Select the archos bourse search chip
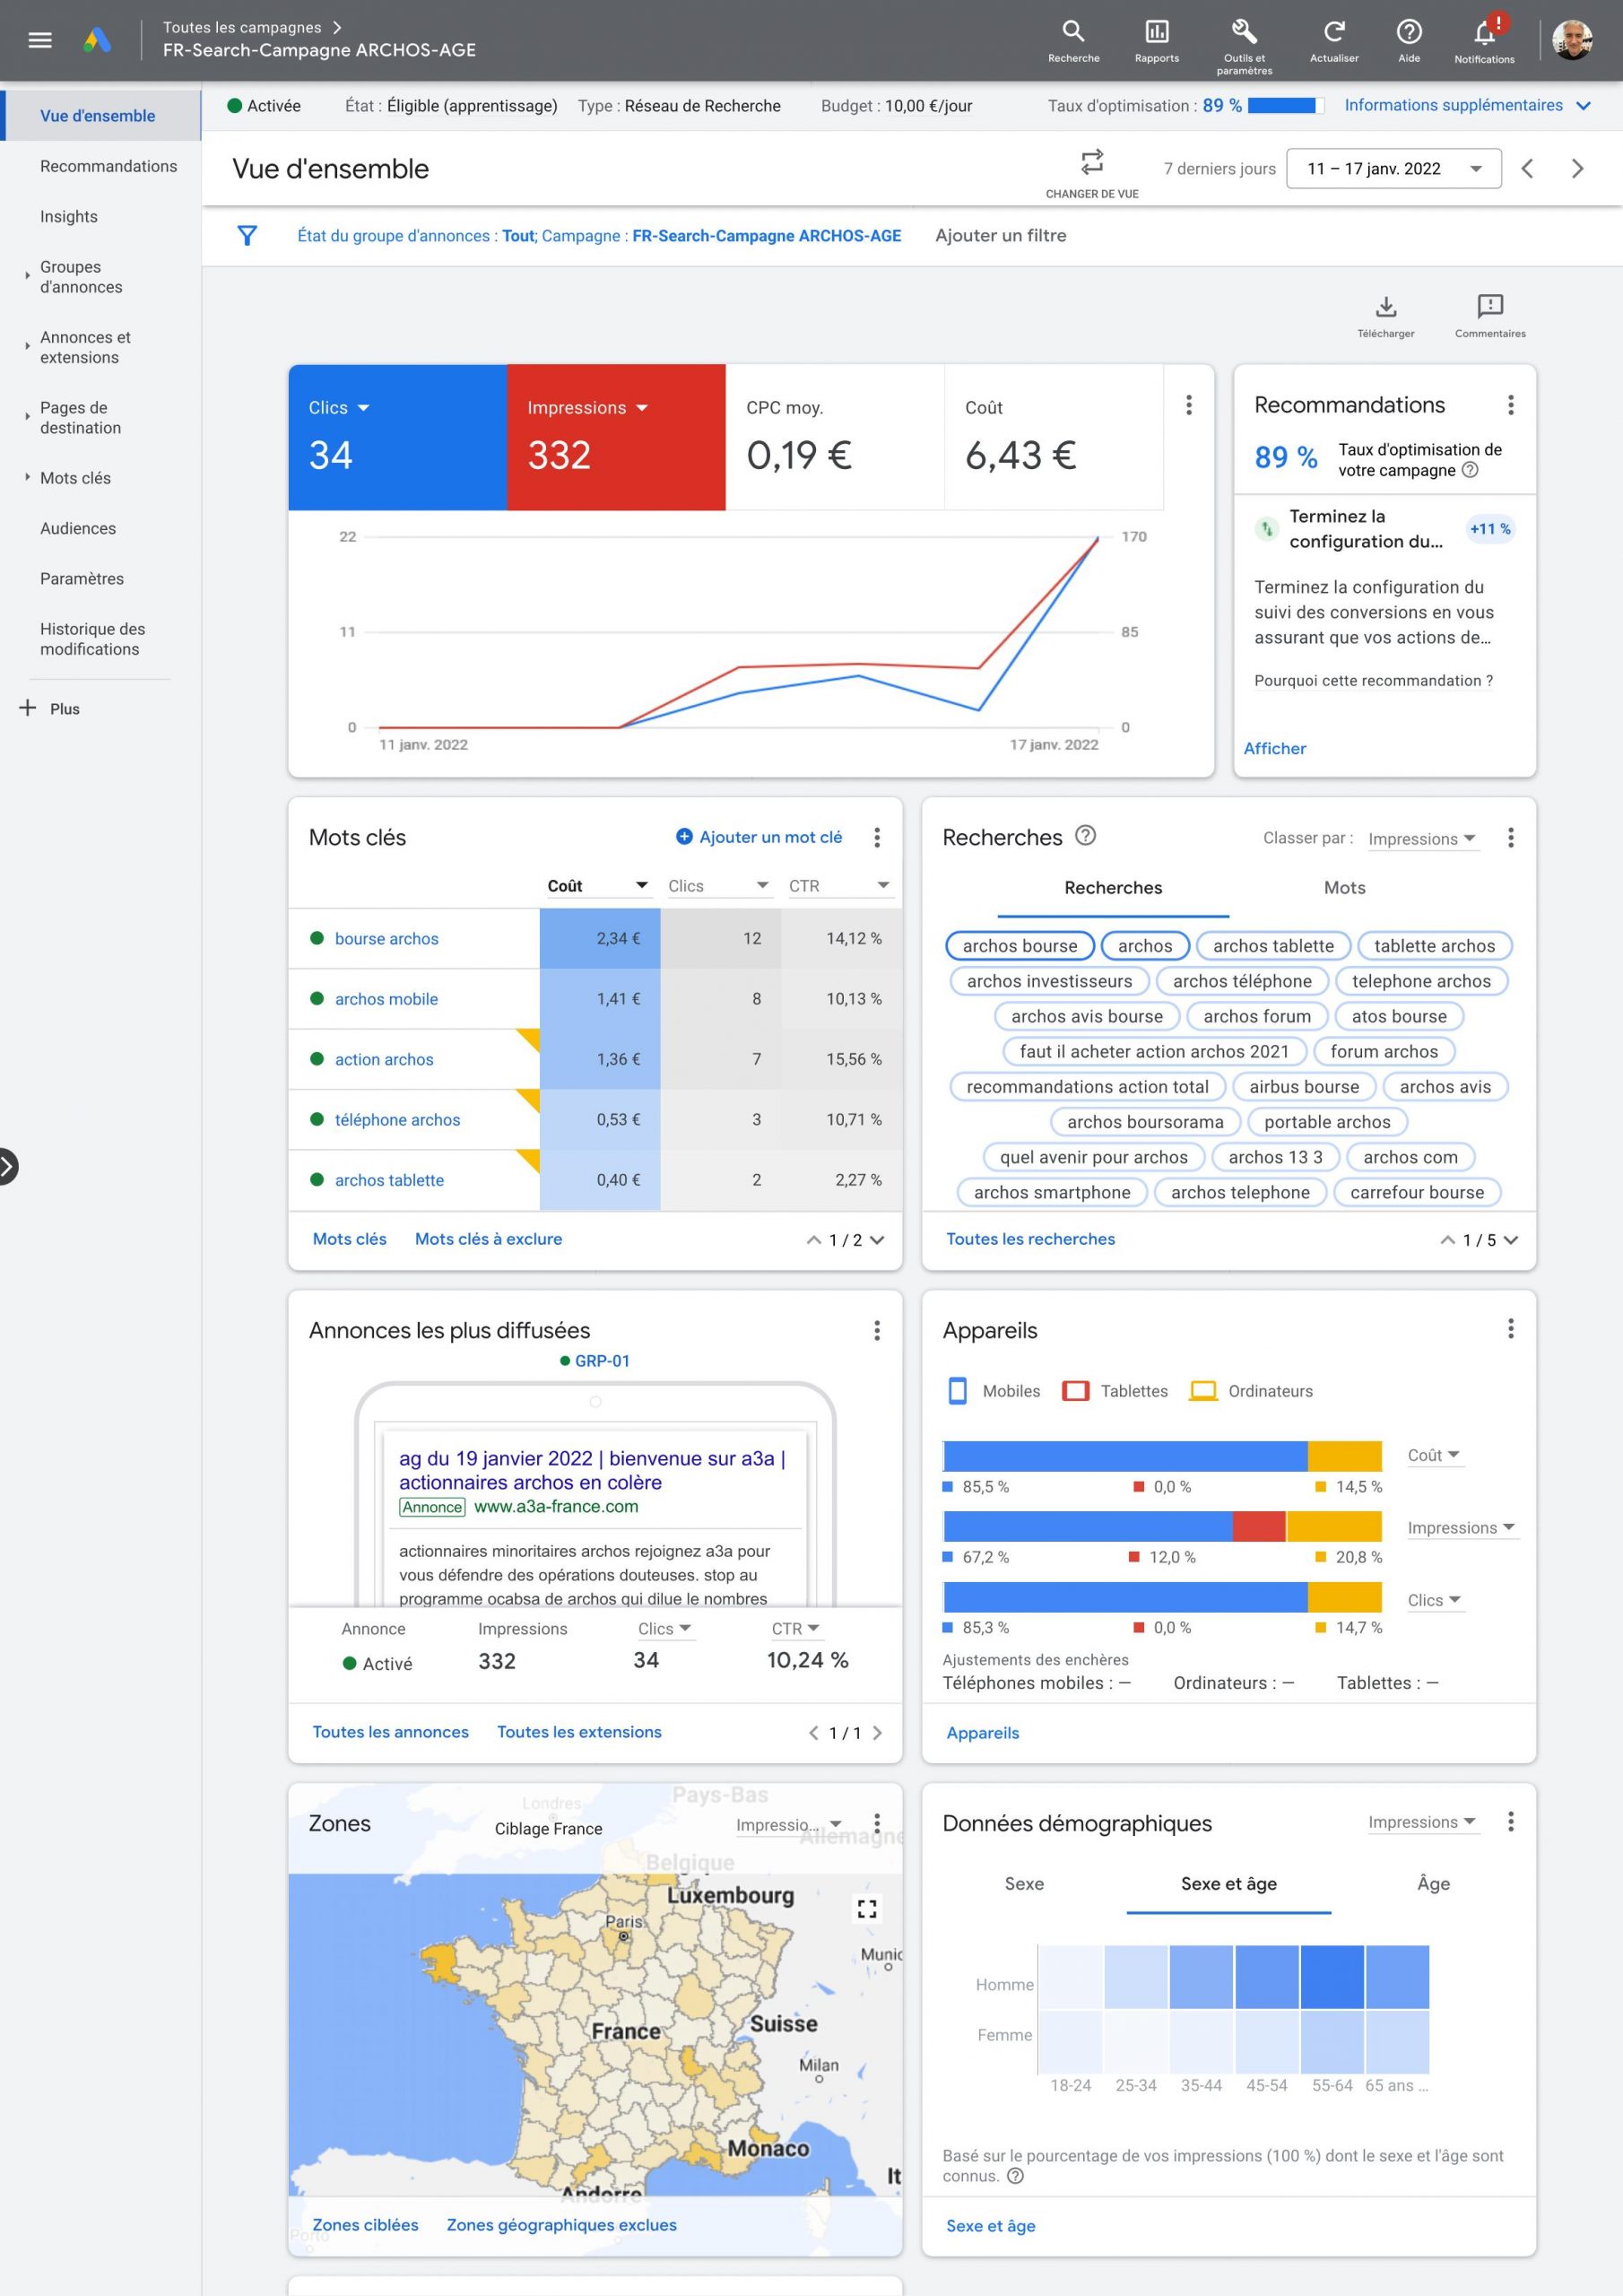The width and height of the screenshot is (1623, 2296). pyautogui.click(x=1019, y=946)
